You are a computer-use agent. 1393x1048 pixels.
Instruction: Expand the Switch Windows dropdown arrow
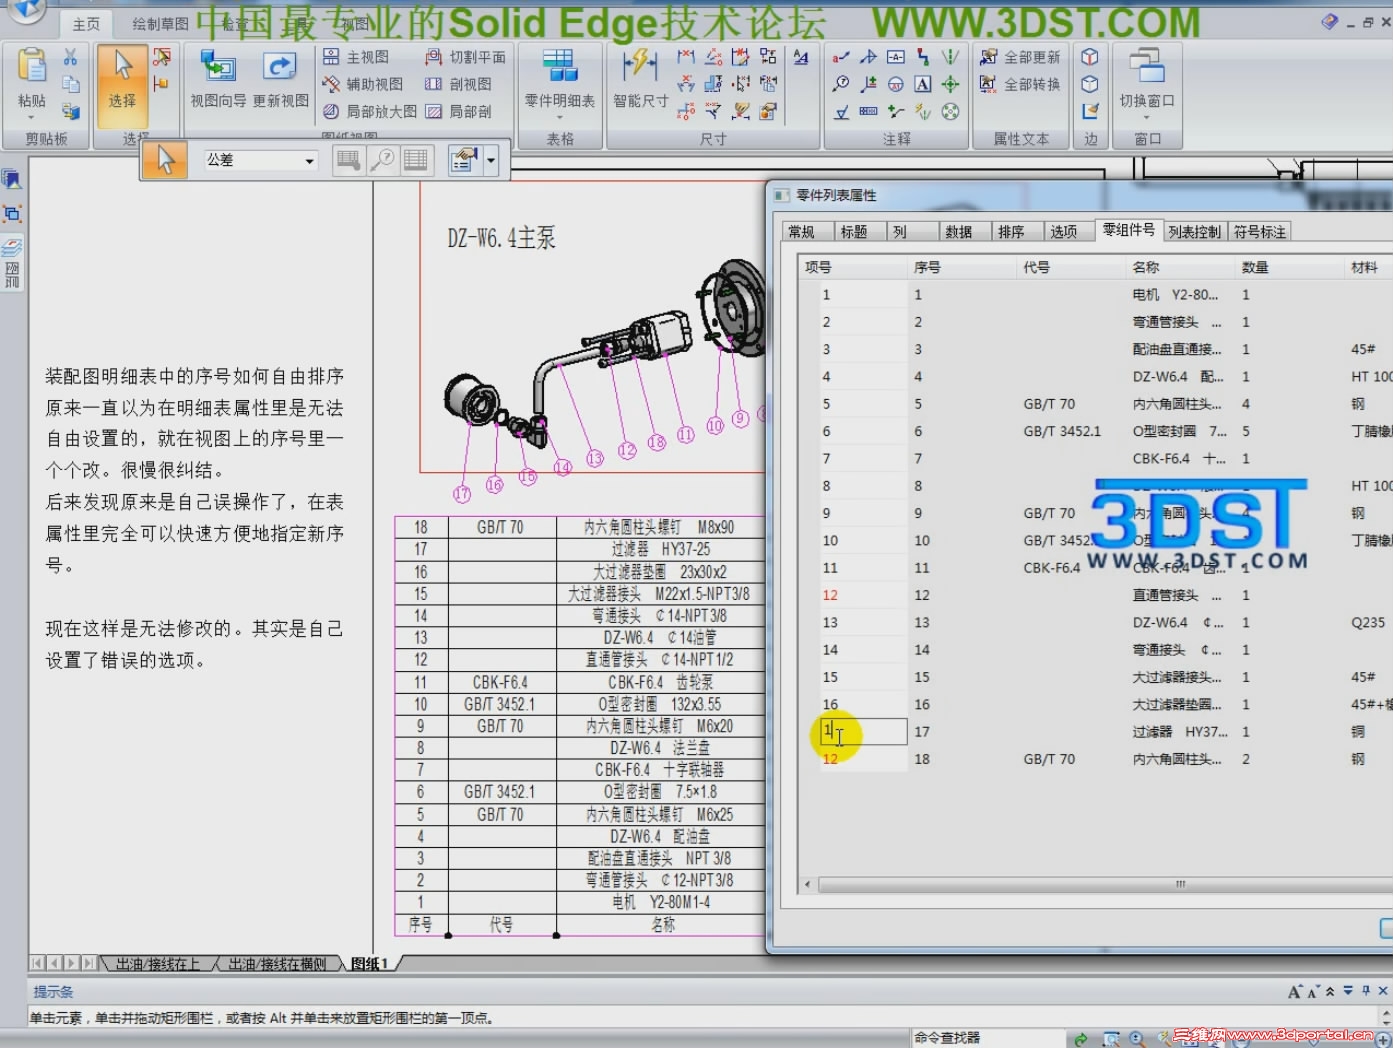tap(1146, 118)
